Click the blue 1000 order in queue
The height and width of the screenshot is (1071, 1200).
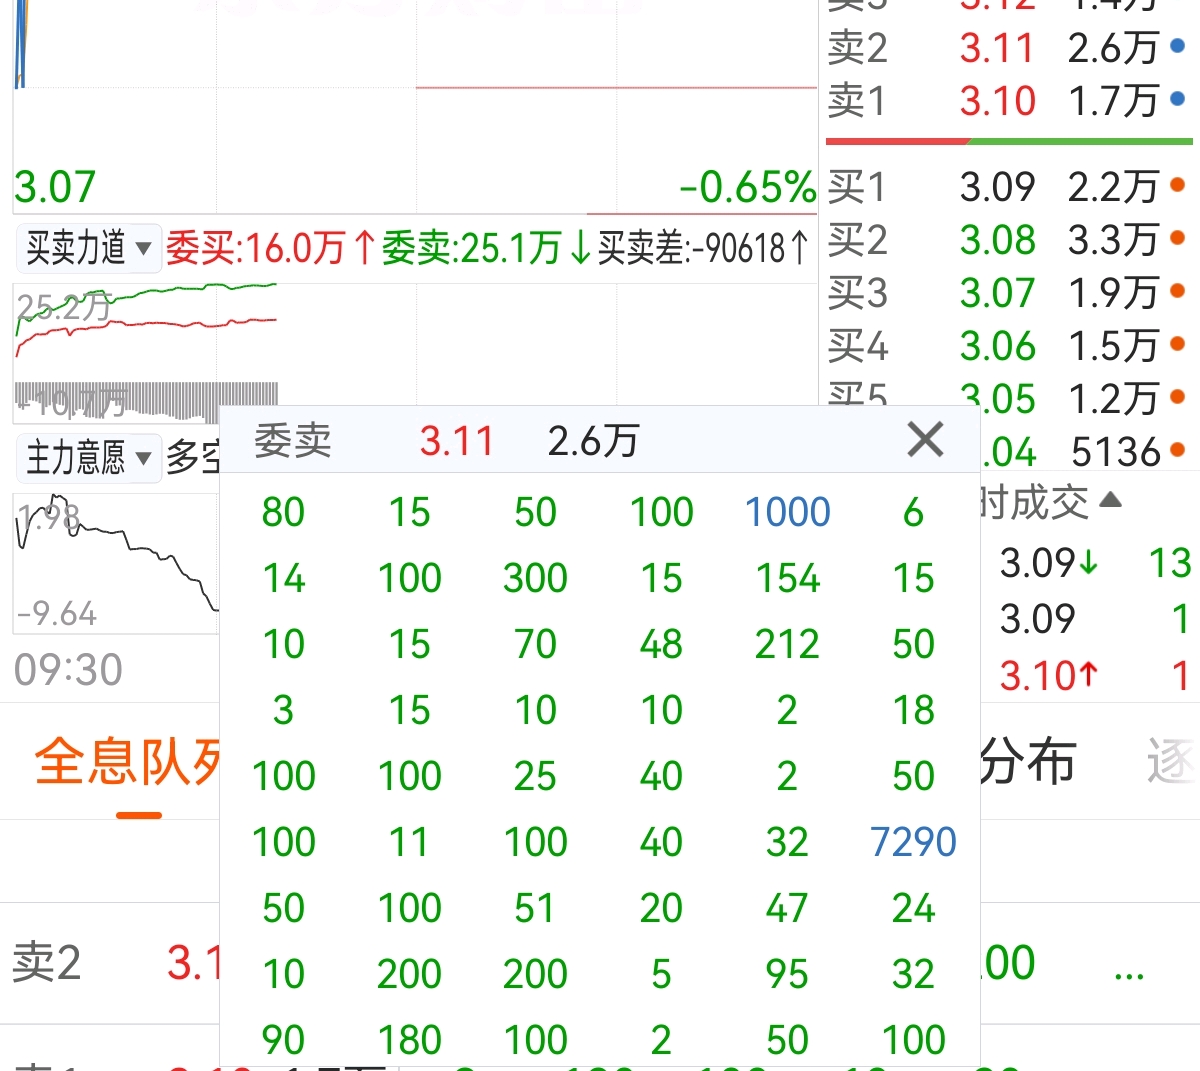coord(787,512)
